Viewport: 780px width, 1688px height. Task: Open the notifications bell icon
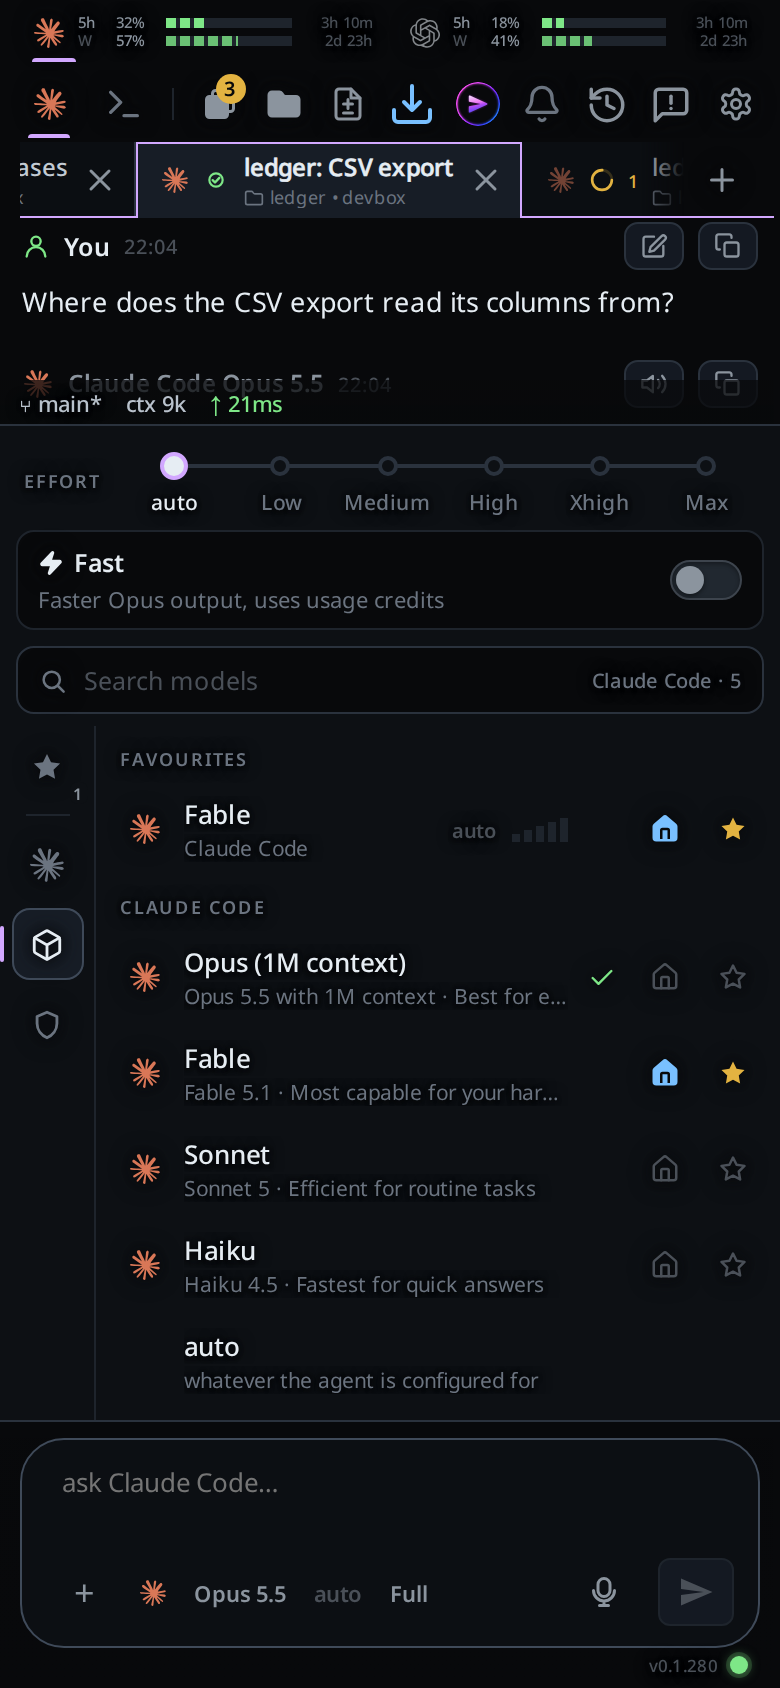click(x=542, y=104)
